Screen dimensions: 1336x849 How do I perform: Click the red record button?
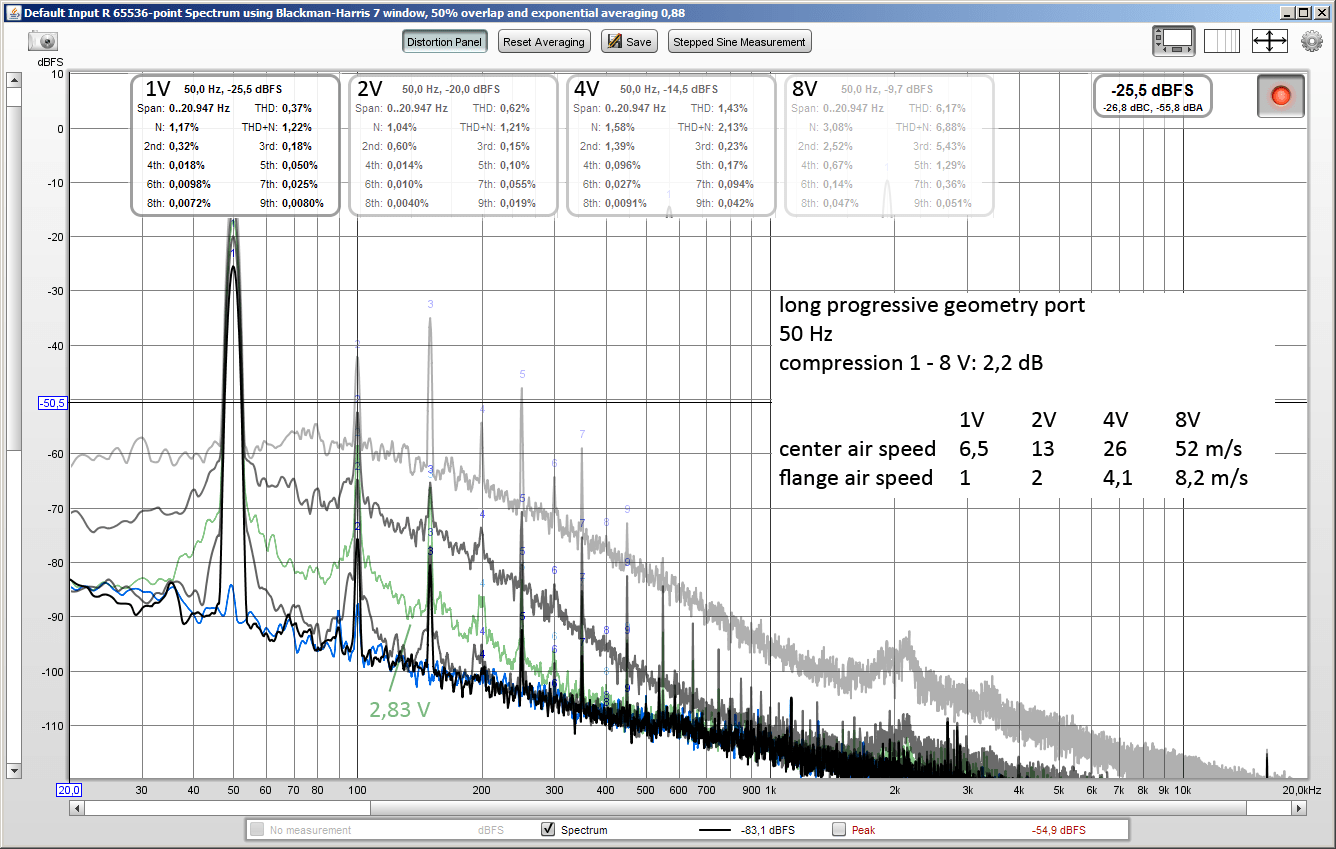(1281, 96)
